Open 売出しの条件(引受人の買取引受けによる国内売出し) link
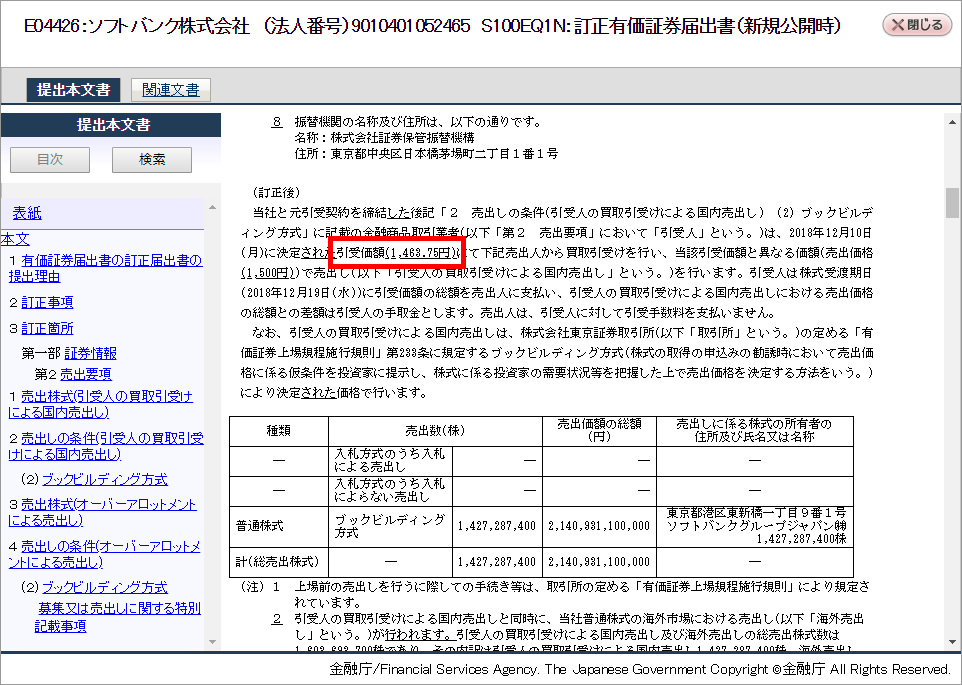962x685 pixels. pyautogui.click(x=106, y=446)
